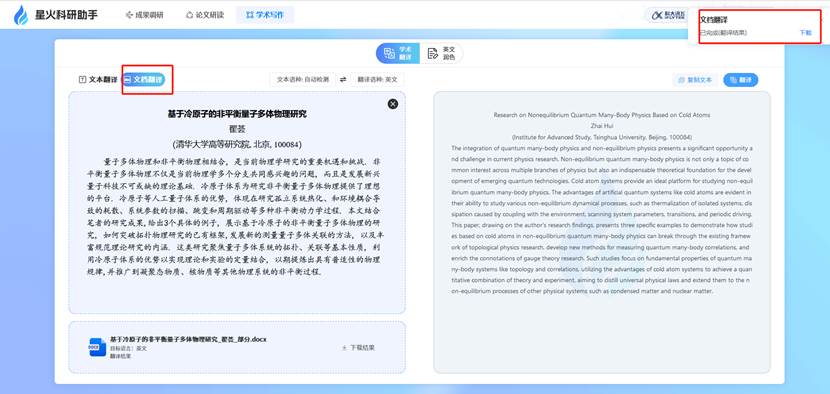Open the 论文研读 tab
Viewport: 830px width, 394px height.
tap(204, 15)
